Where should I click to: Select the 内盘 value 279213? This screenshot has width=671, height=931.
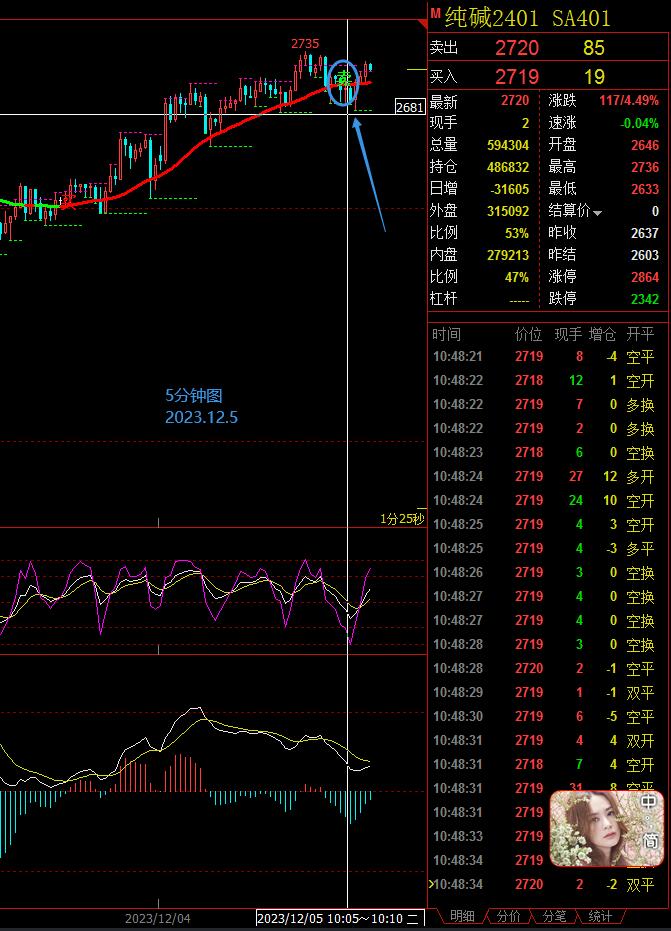(508, 255)
